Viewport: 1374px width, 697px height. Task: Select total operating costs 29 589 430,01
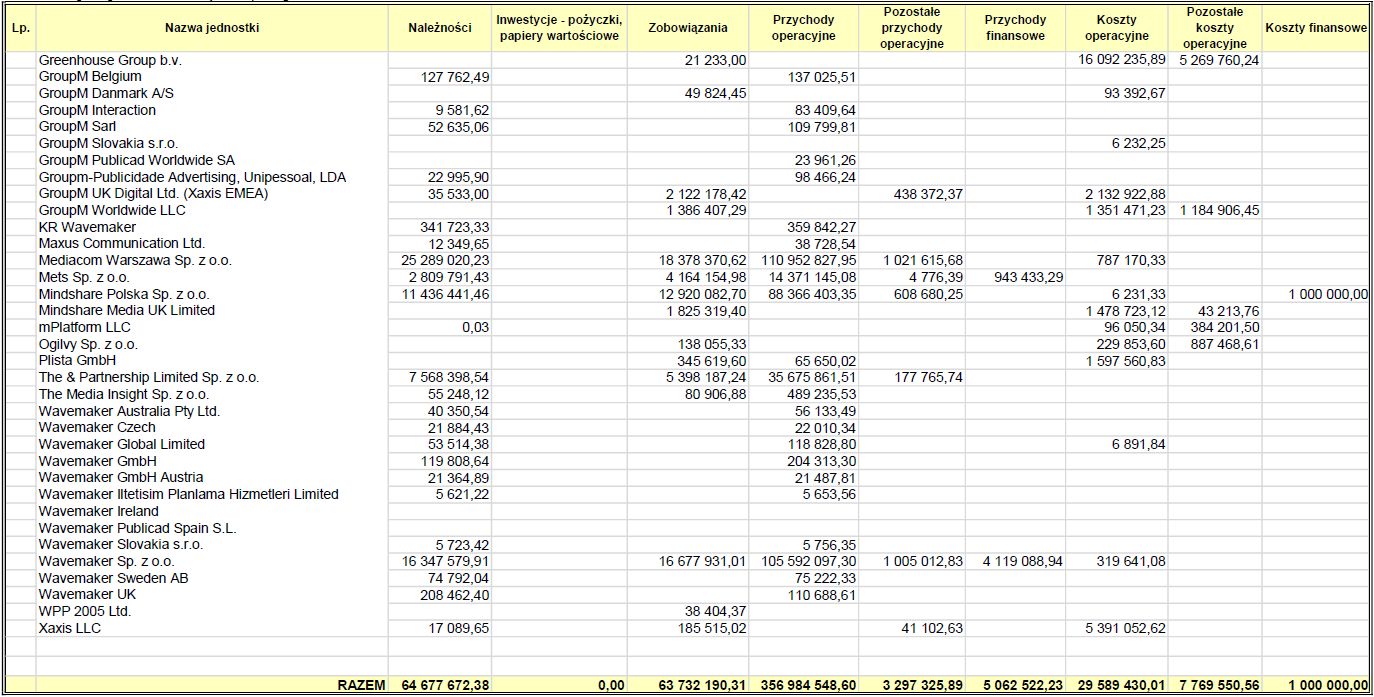click(x=1120, y=685)
